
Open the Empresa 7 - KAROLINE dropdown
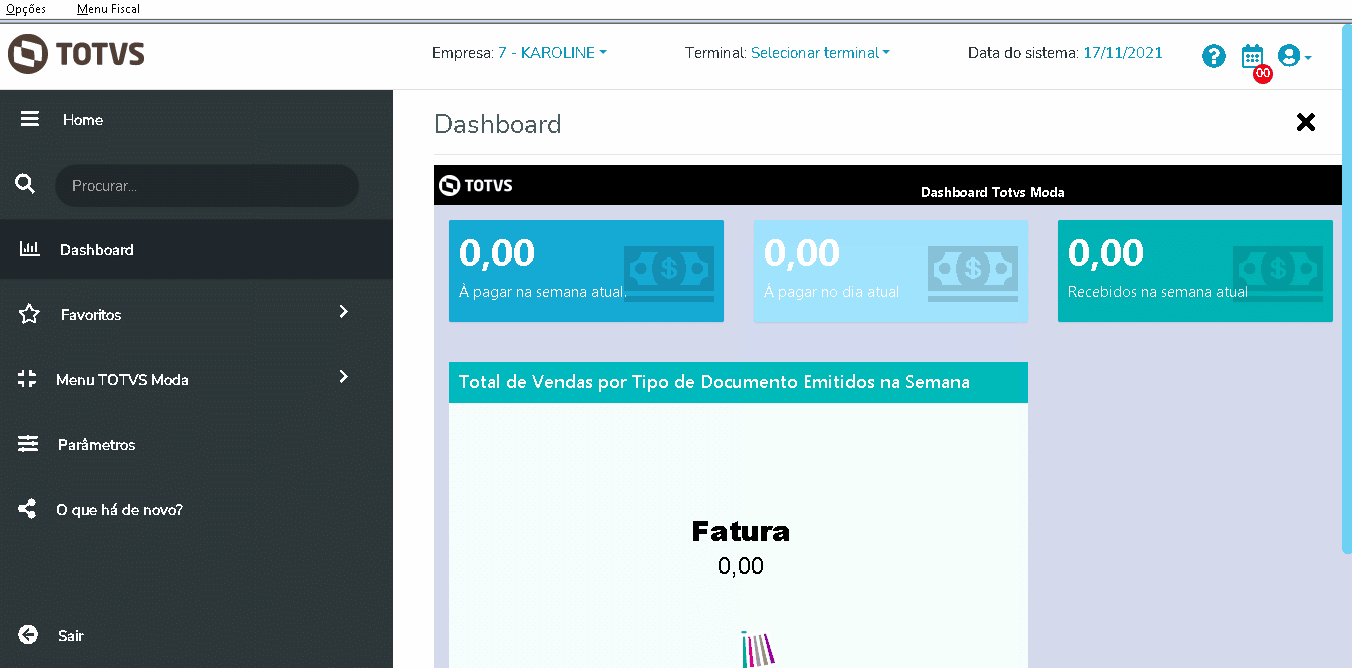coord(552,53)
